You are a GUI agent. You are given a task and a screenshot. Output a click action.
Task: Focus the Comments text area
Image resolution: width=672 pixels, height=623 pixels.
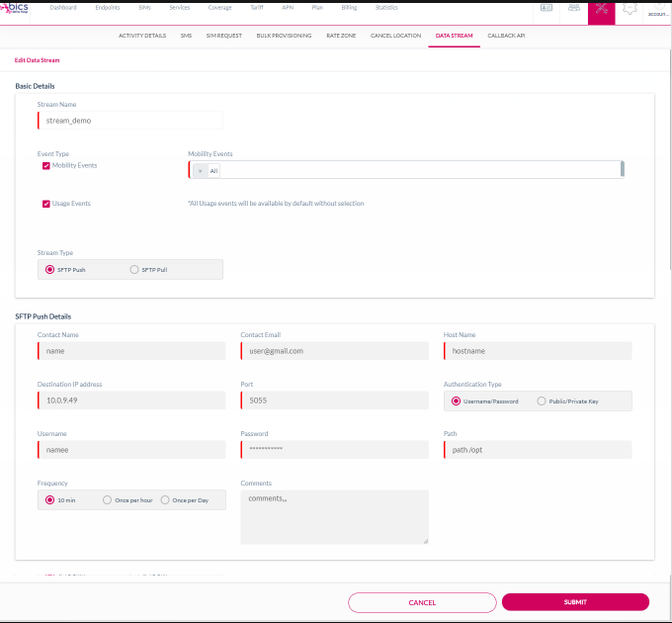(334, 516)
